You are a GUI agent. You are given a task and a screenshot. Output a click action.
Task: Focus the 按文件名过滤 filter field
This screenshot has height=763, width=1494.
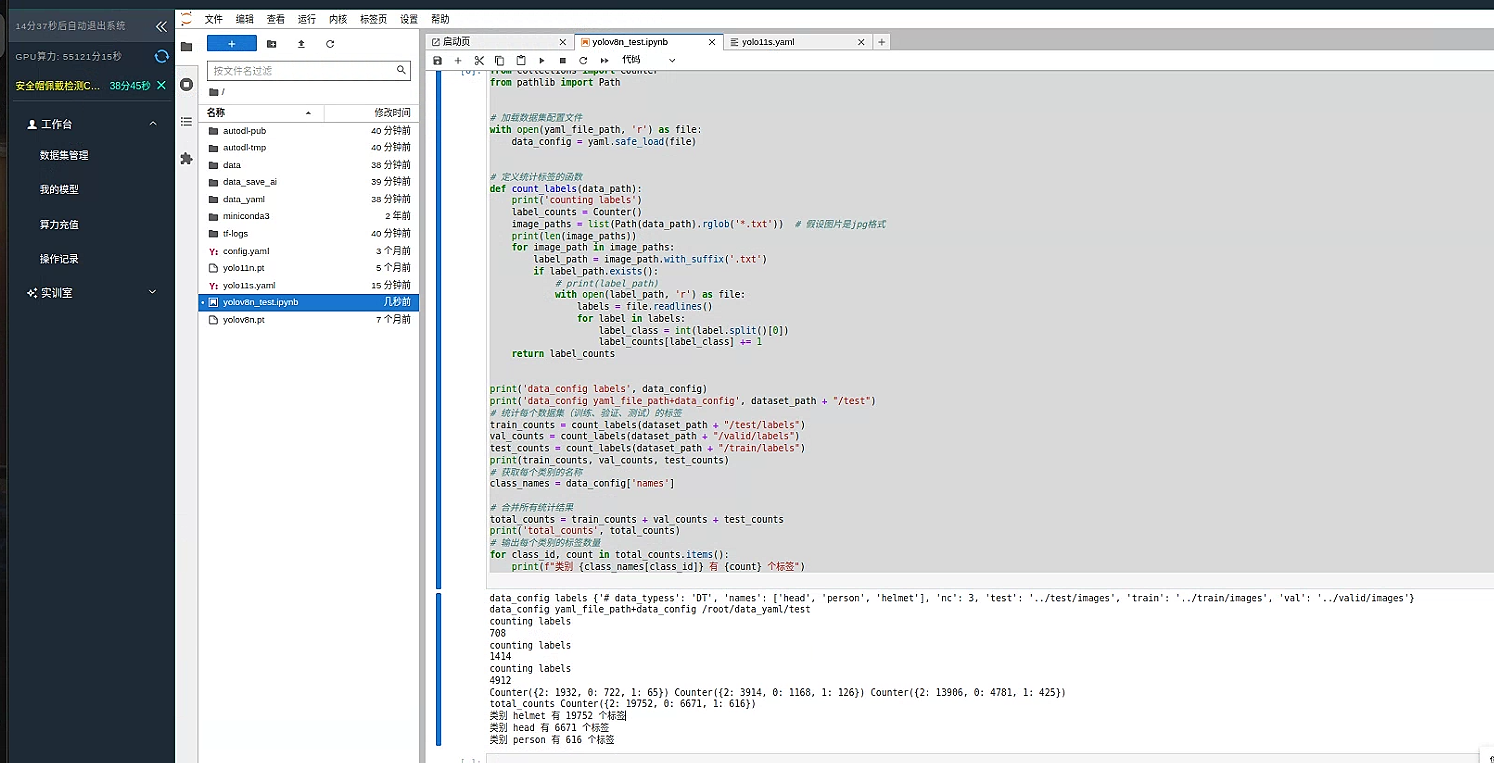[309, 71]
